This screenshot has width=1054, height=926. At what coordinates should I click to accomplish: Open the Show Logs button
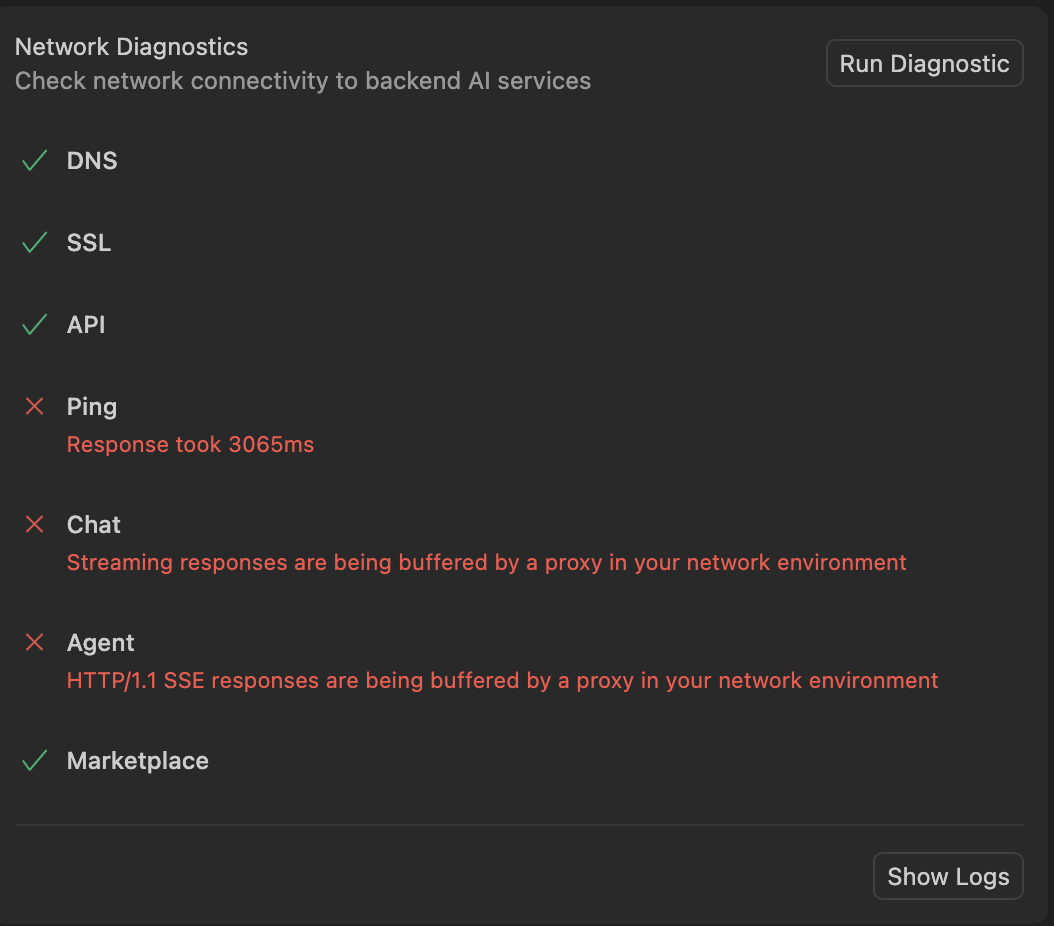[x=948, y=876]
